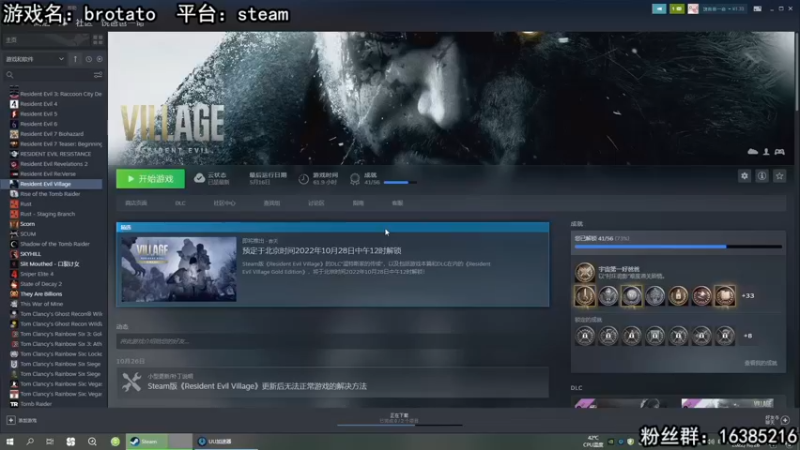Viewport: 800px width, 450px height.
Task: Click the Rust game icon
Action: click(14, 204)
